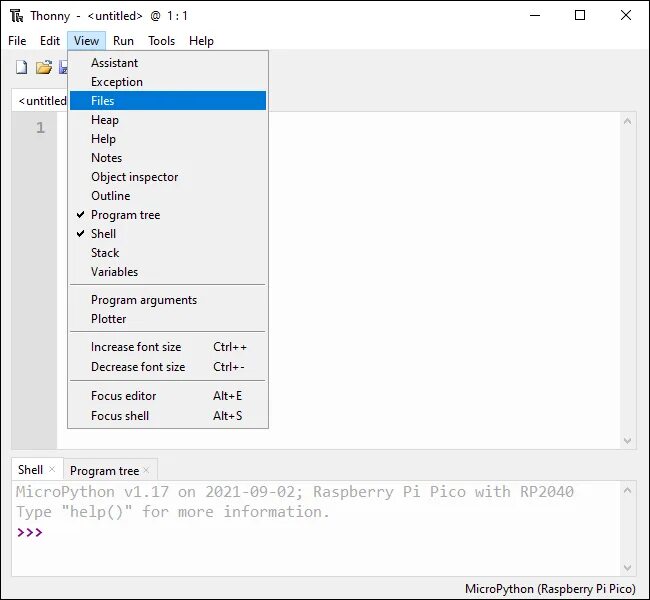Click line number 1 in gutter

[40, 128]
